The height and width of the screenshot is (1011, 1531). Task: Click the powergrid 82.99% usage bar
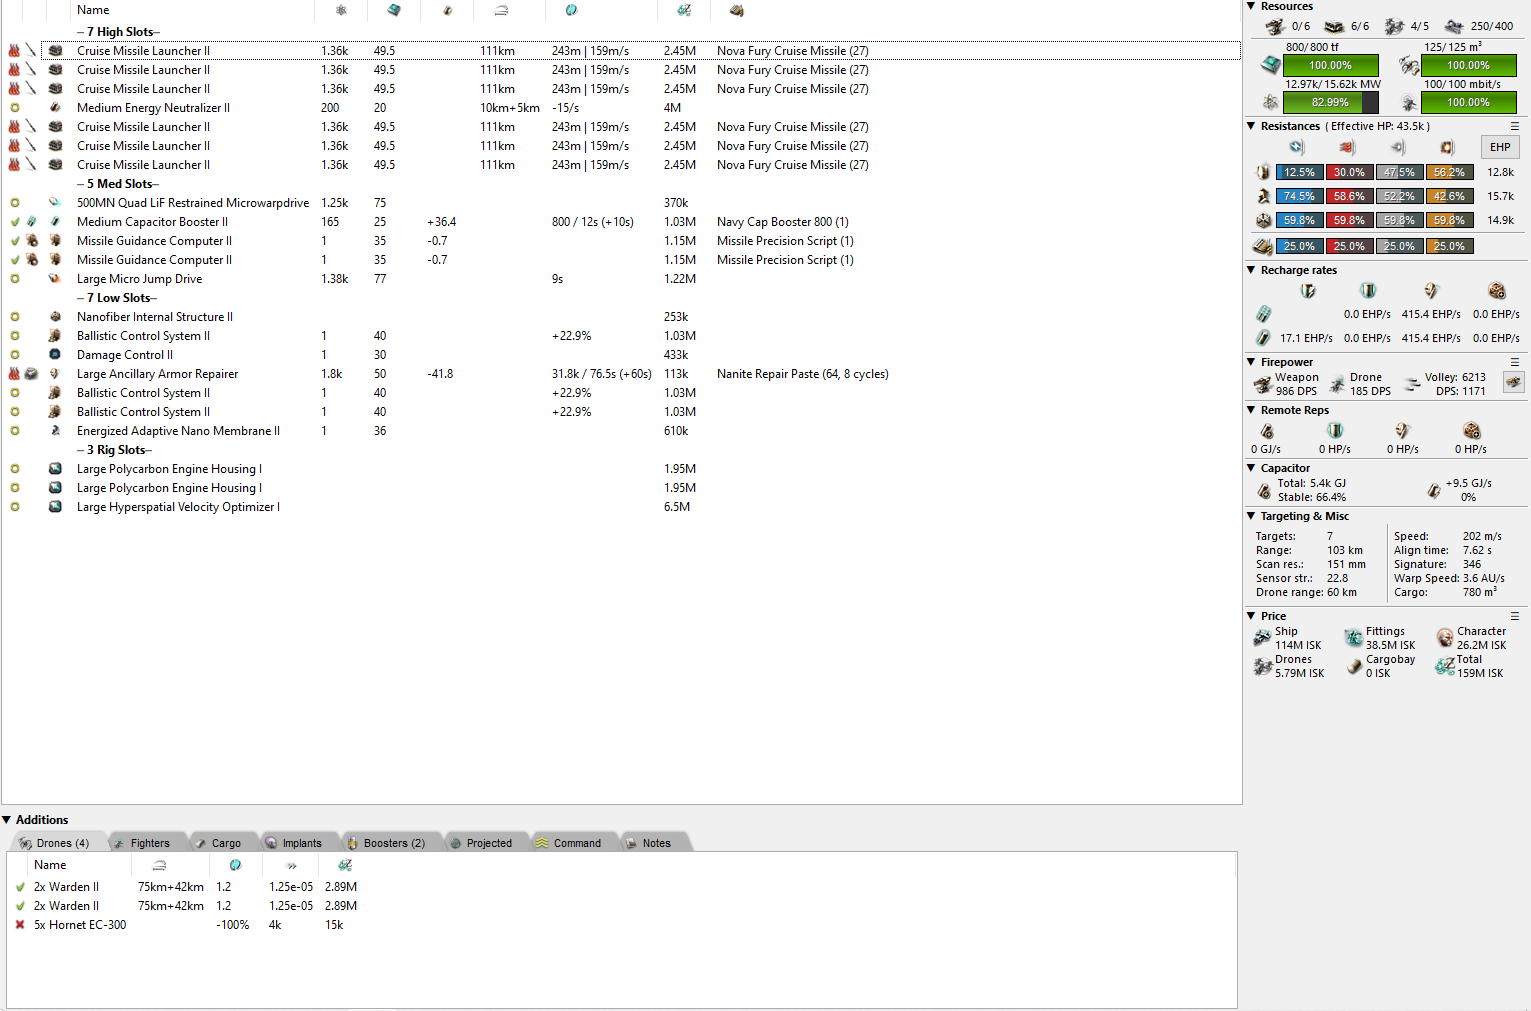click(1329, 102)
